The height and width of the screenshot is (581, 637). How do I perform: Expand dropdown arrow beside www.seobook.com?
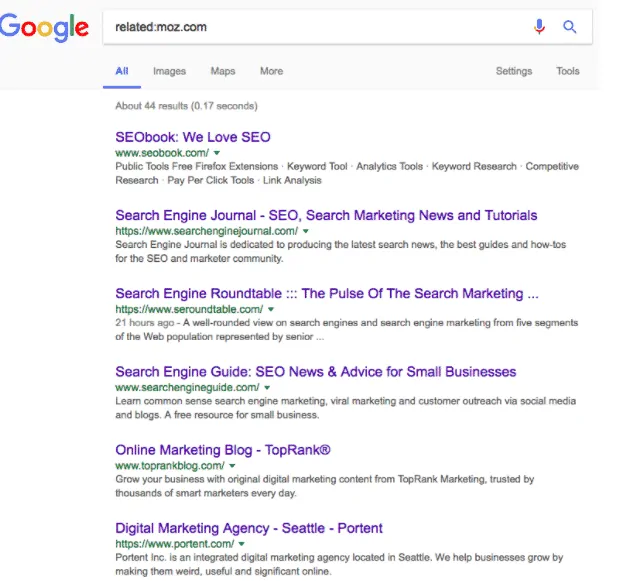click(217, 153)
